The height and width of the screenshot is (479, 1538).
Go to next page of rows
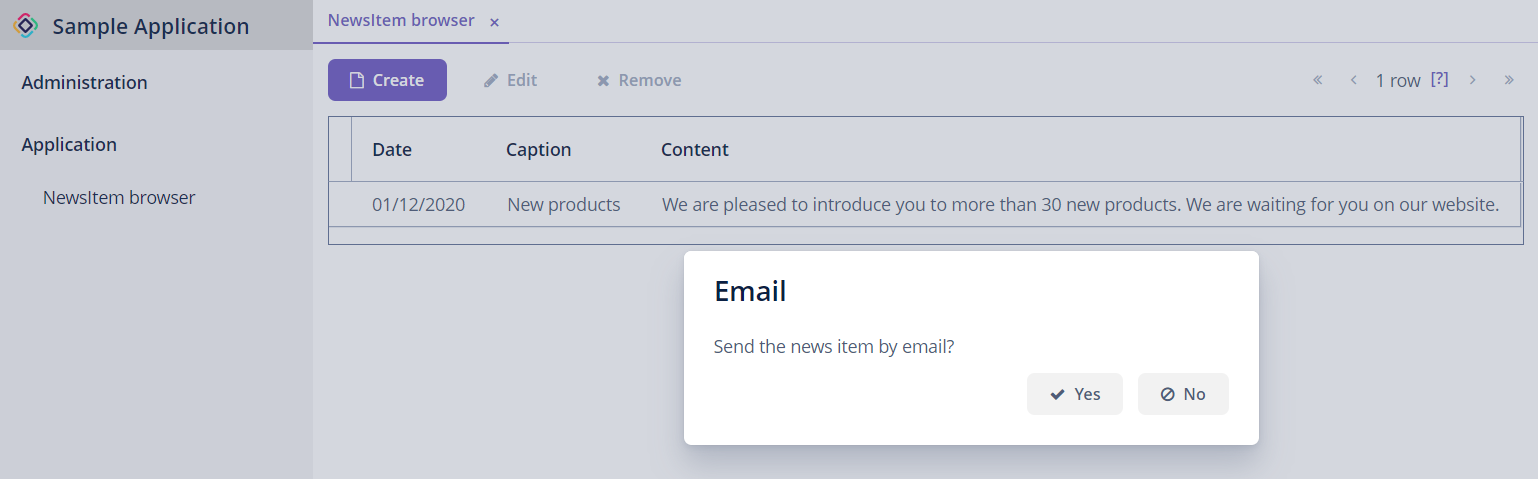1473,80
